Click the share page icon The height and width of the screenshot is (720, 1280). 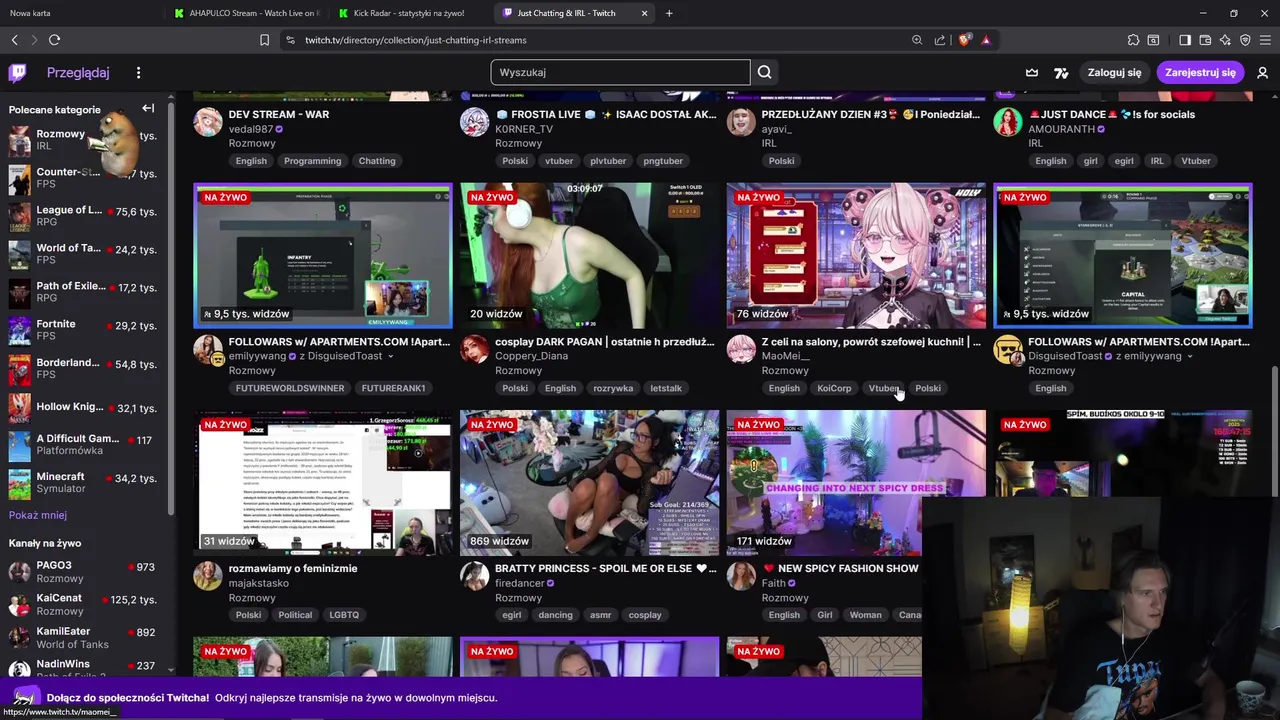[940, 40]
